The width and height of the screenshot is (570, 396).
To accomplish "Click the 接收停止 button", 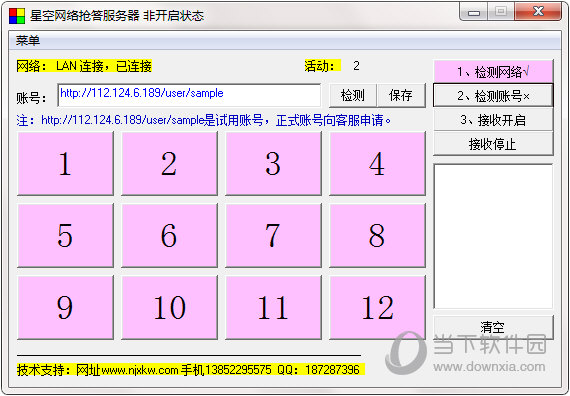I will click(x=493, y=144).
